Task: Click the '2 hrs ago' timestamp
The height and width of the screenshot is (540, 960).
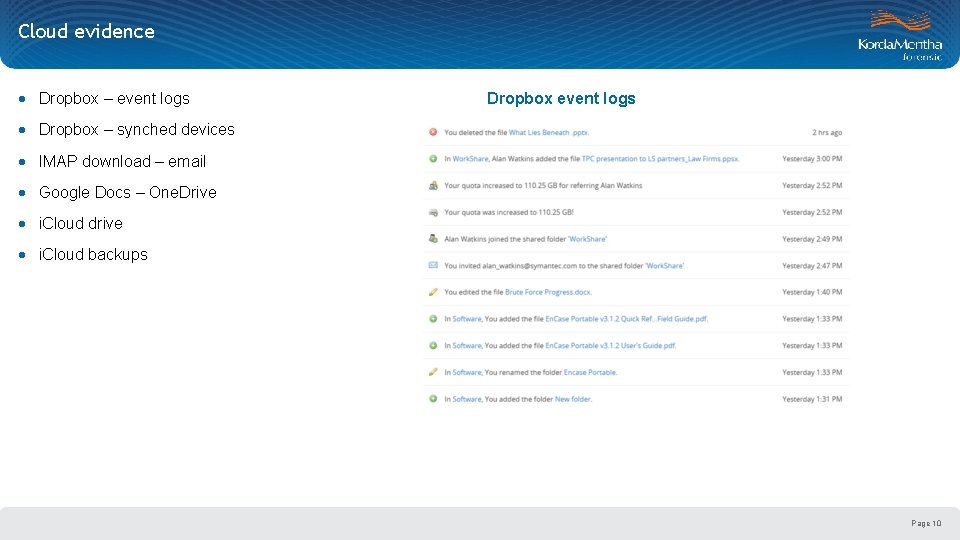Action: [x=827, y=132]
